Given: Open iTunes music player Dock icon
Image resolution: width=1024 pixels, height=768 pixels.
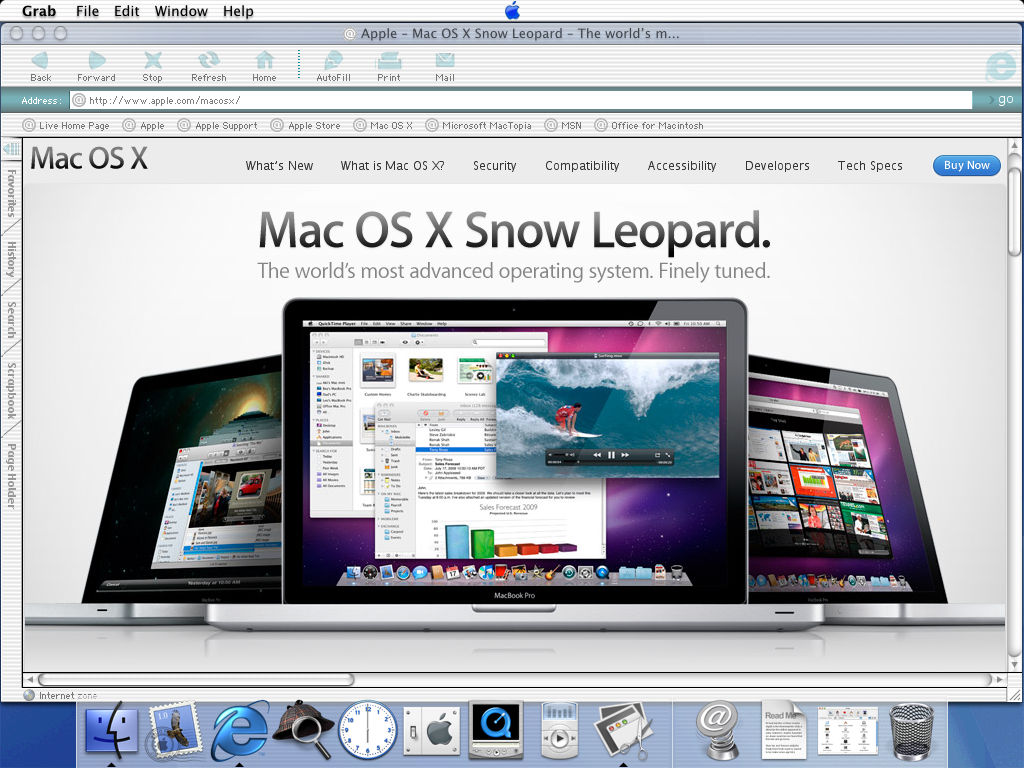Looking at the screenshot, I should 560,731.
